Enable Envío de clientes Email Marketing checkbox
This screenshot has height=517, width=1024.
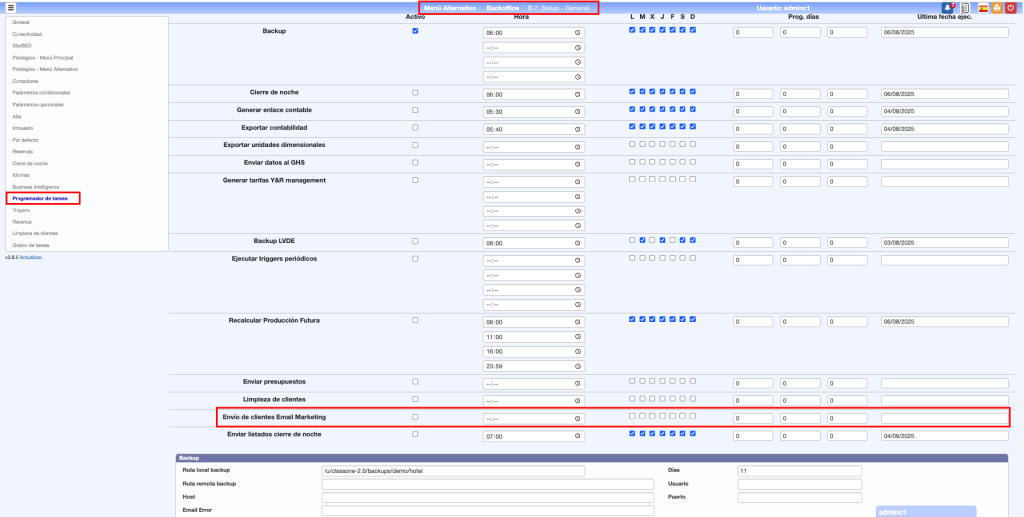(x=415, y=417)
